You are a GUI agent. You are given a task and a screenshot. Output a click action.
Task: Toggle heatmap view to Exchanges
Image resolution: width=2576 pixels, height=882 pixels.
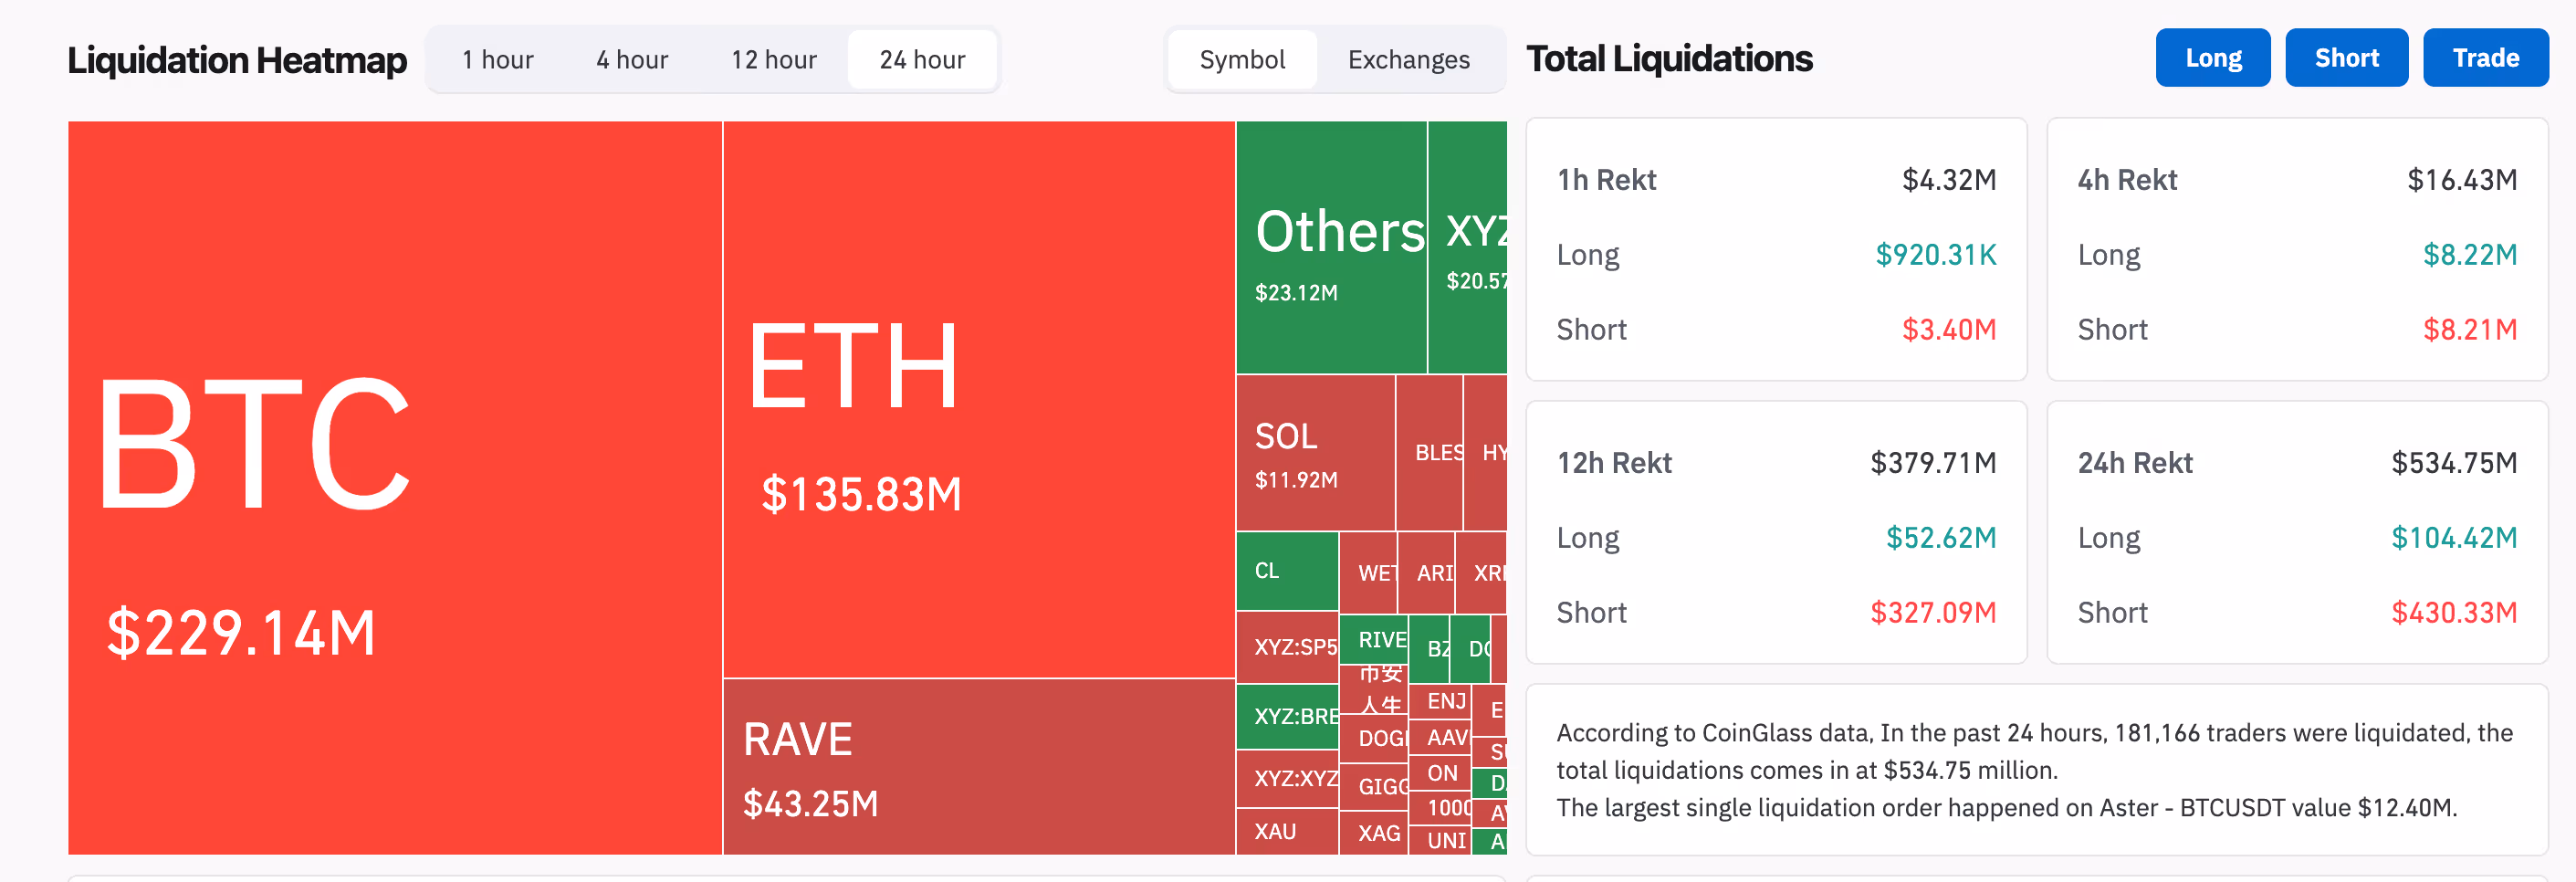[1408, 60]
